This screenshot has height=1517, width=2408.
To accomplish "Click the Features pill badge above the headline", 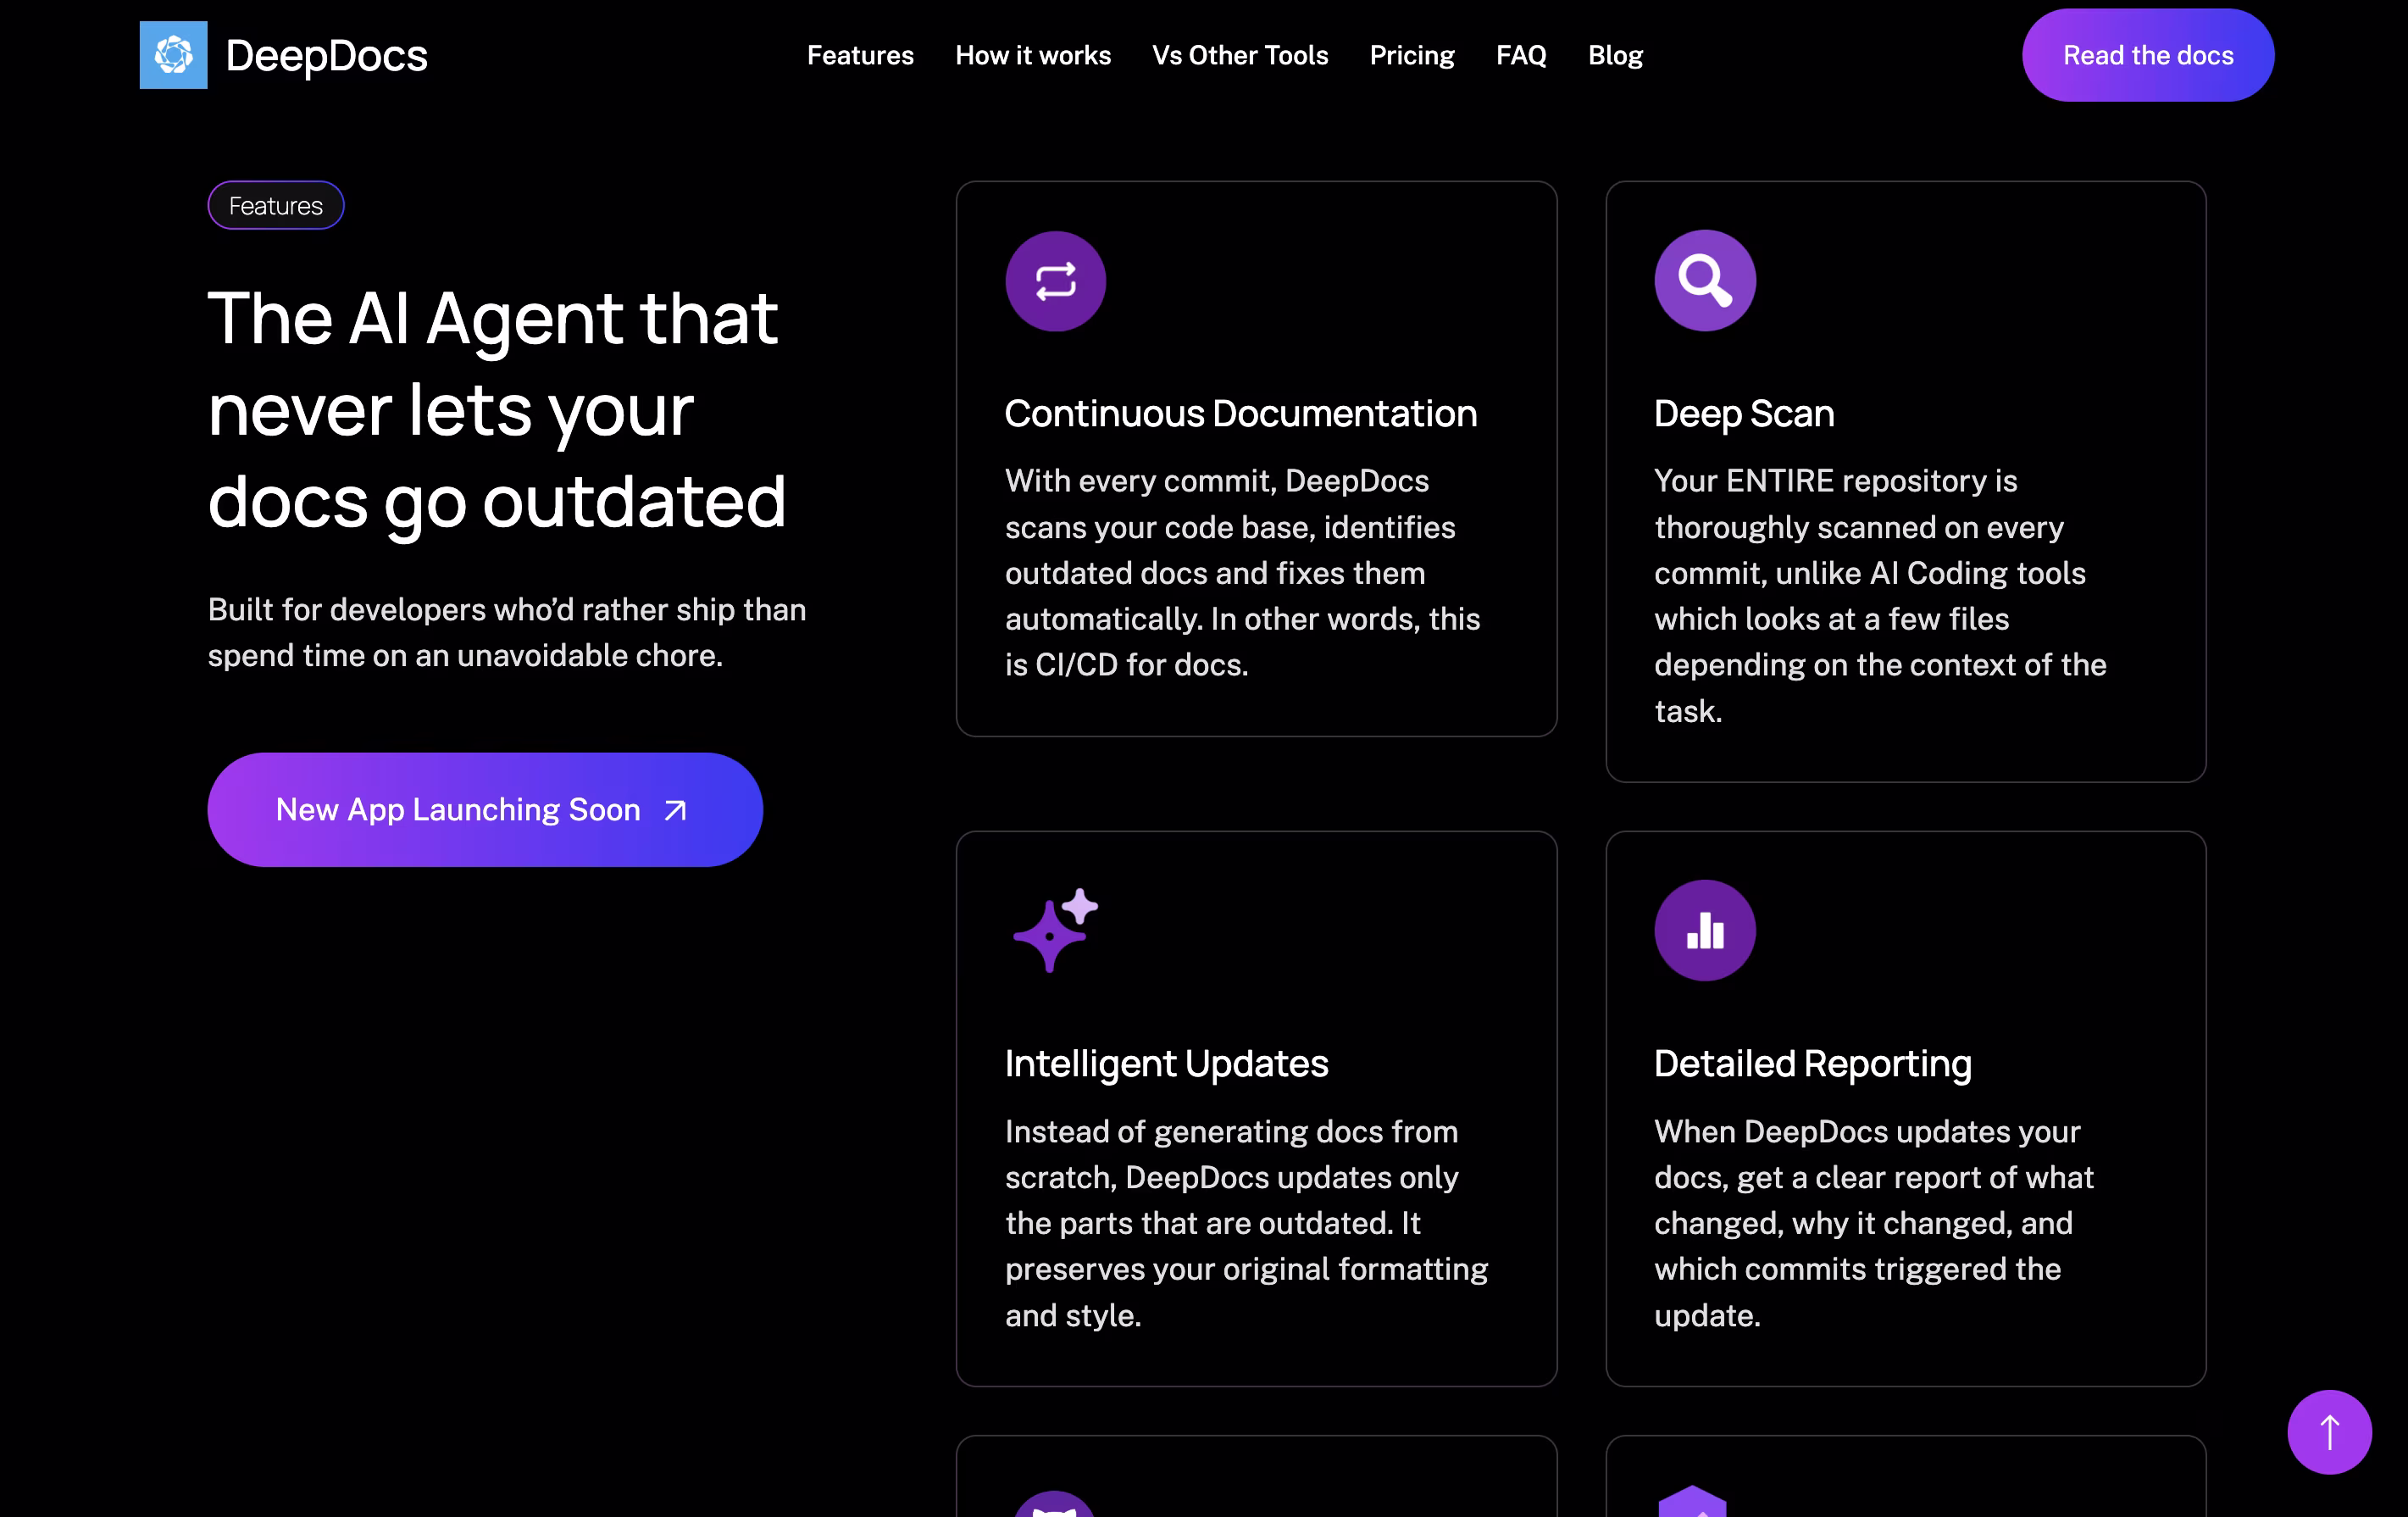I will (275, 205).
